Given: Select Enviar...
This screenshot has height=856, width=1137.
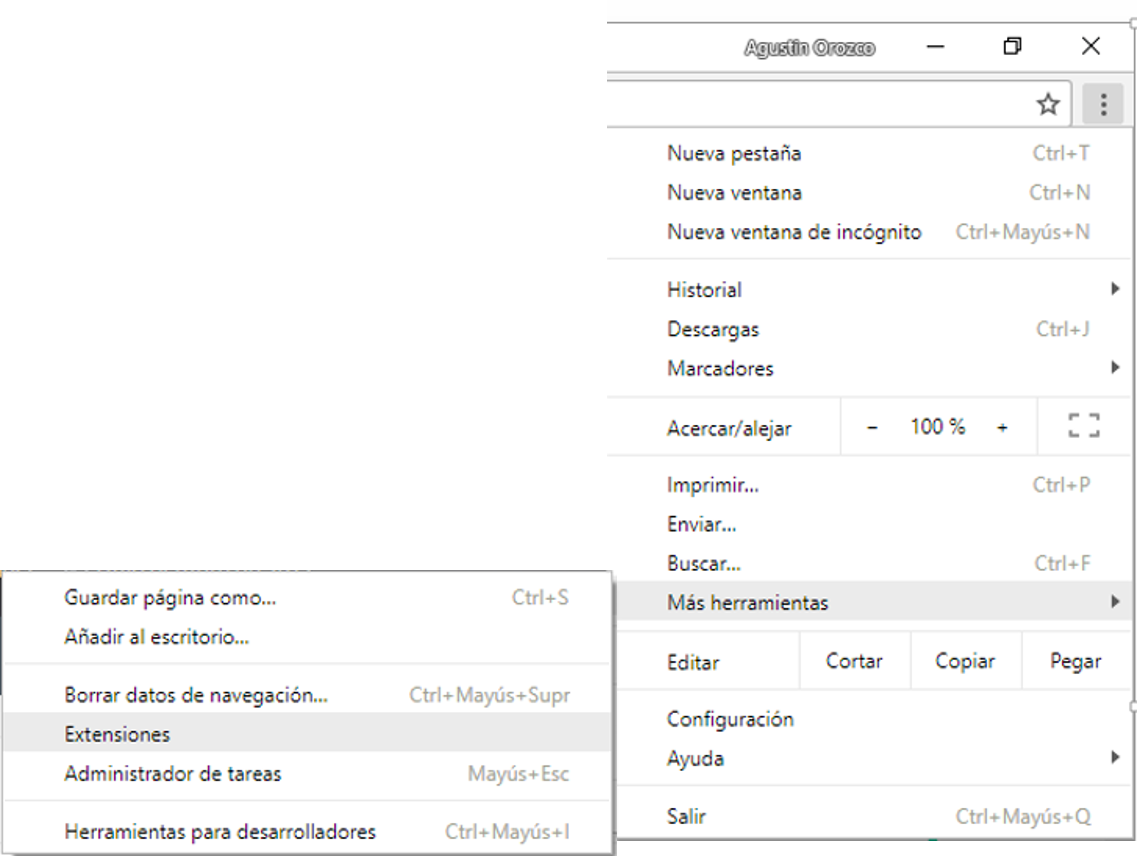Looking at the screenshot, I should [869, 524].
